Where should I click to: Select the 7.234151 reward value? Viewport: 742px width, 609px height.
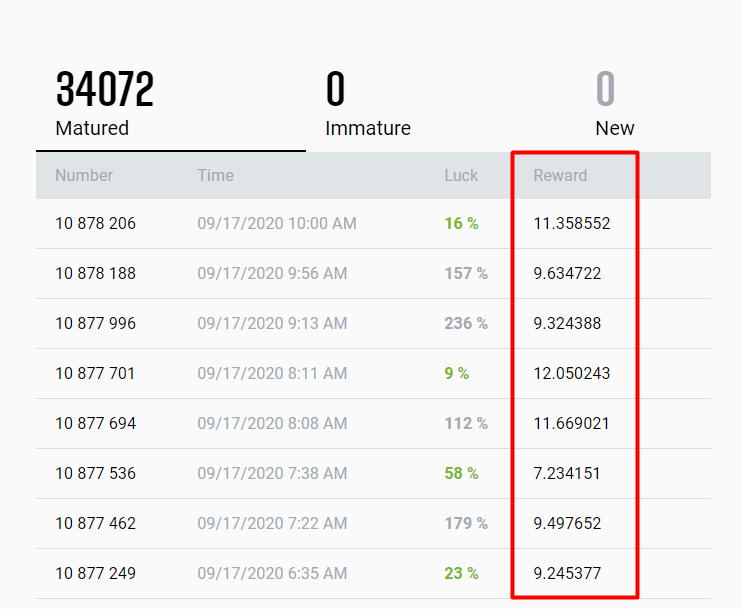point(567,473)
